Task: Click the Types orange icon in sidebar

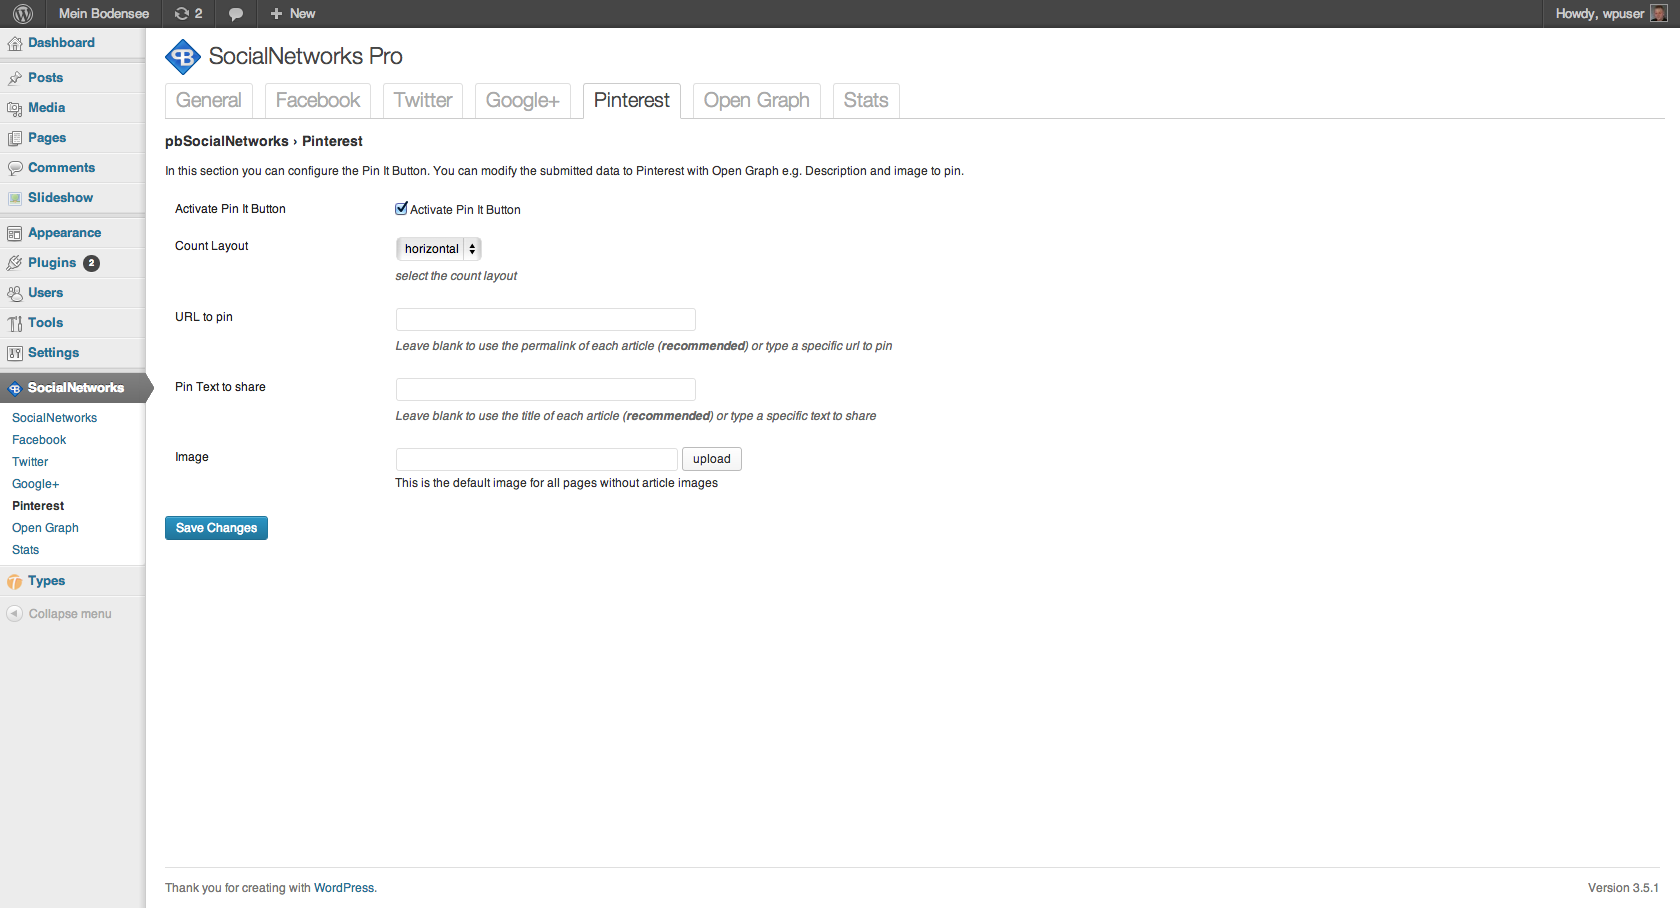Action: pos(15,581)
